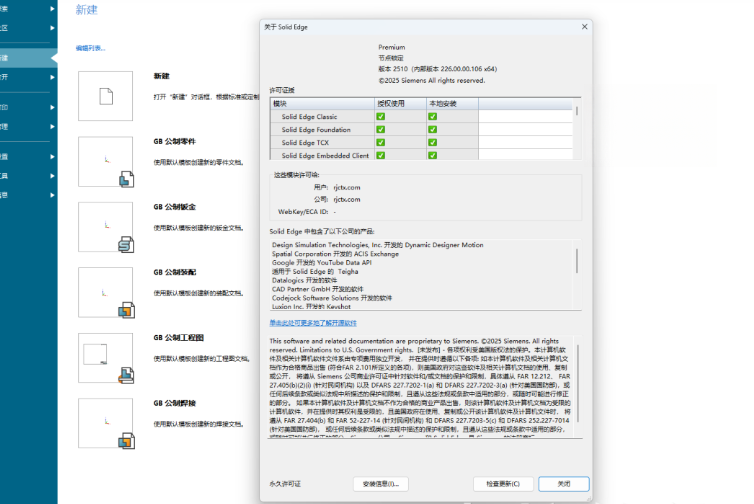Select the GB metric assembly template icon
Viewport: 754px width, 504px height.
[x=105, y=292]
